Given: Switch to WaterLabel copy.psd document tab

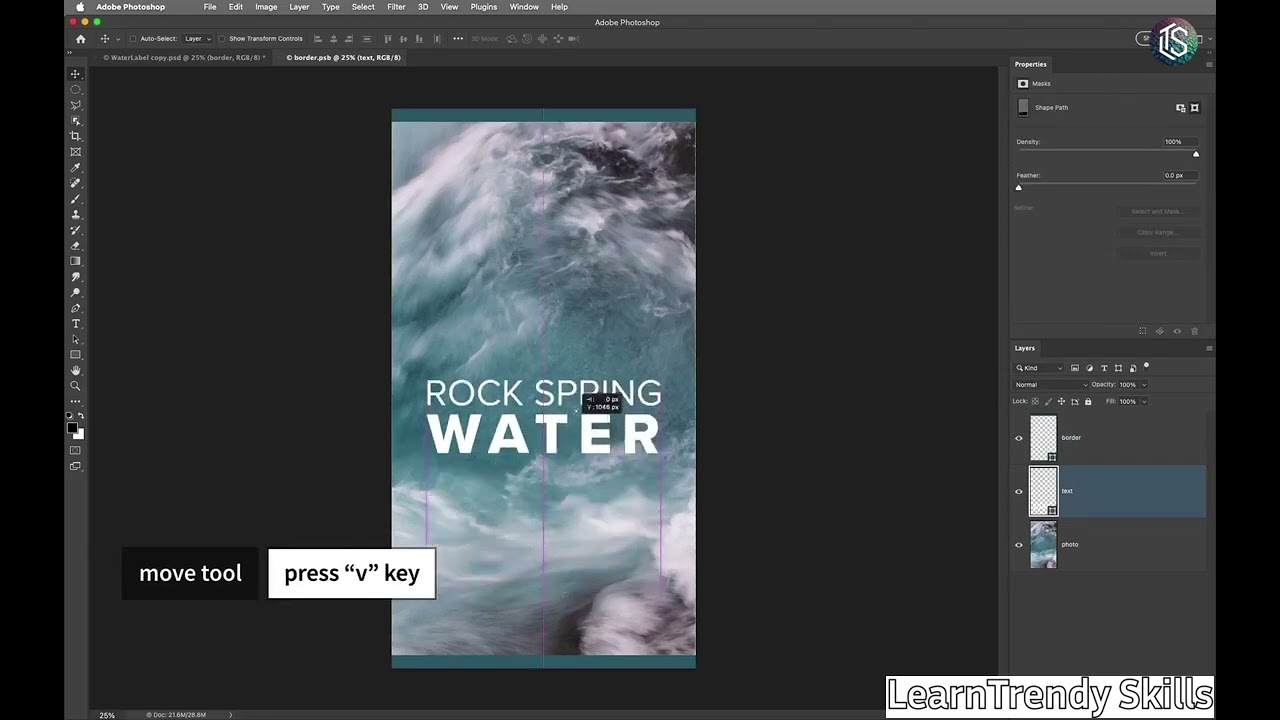Looking at the screenshot, I should (x=185, y=58).
